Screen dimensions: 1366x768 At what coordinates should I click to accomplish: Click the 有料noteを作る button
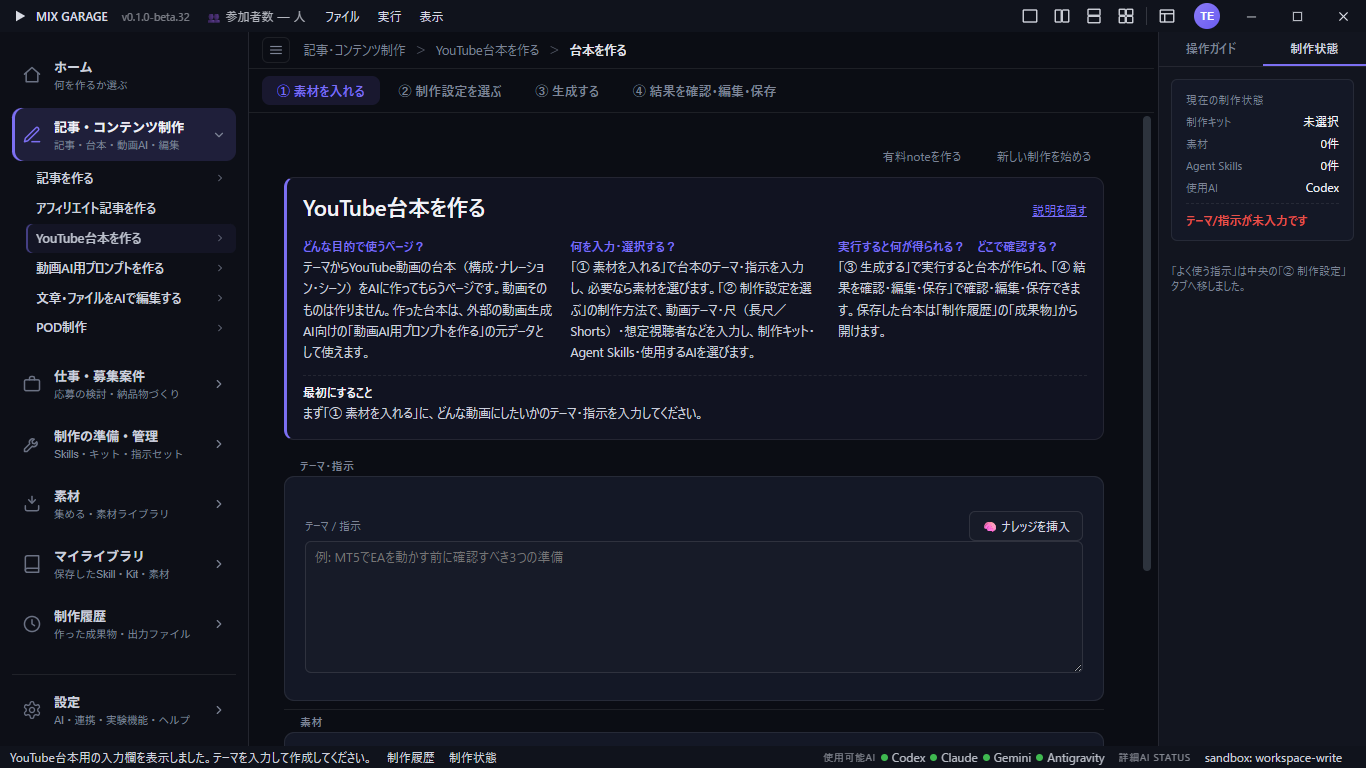(x=922, y=157)
